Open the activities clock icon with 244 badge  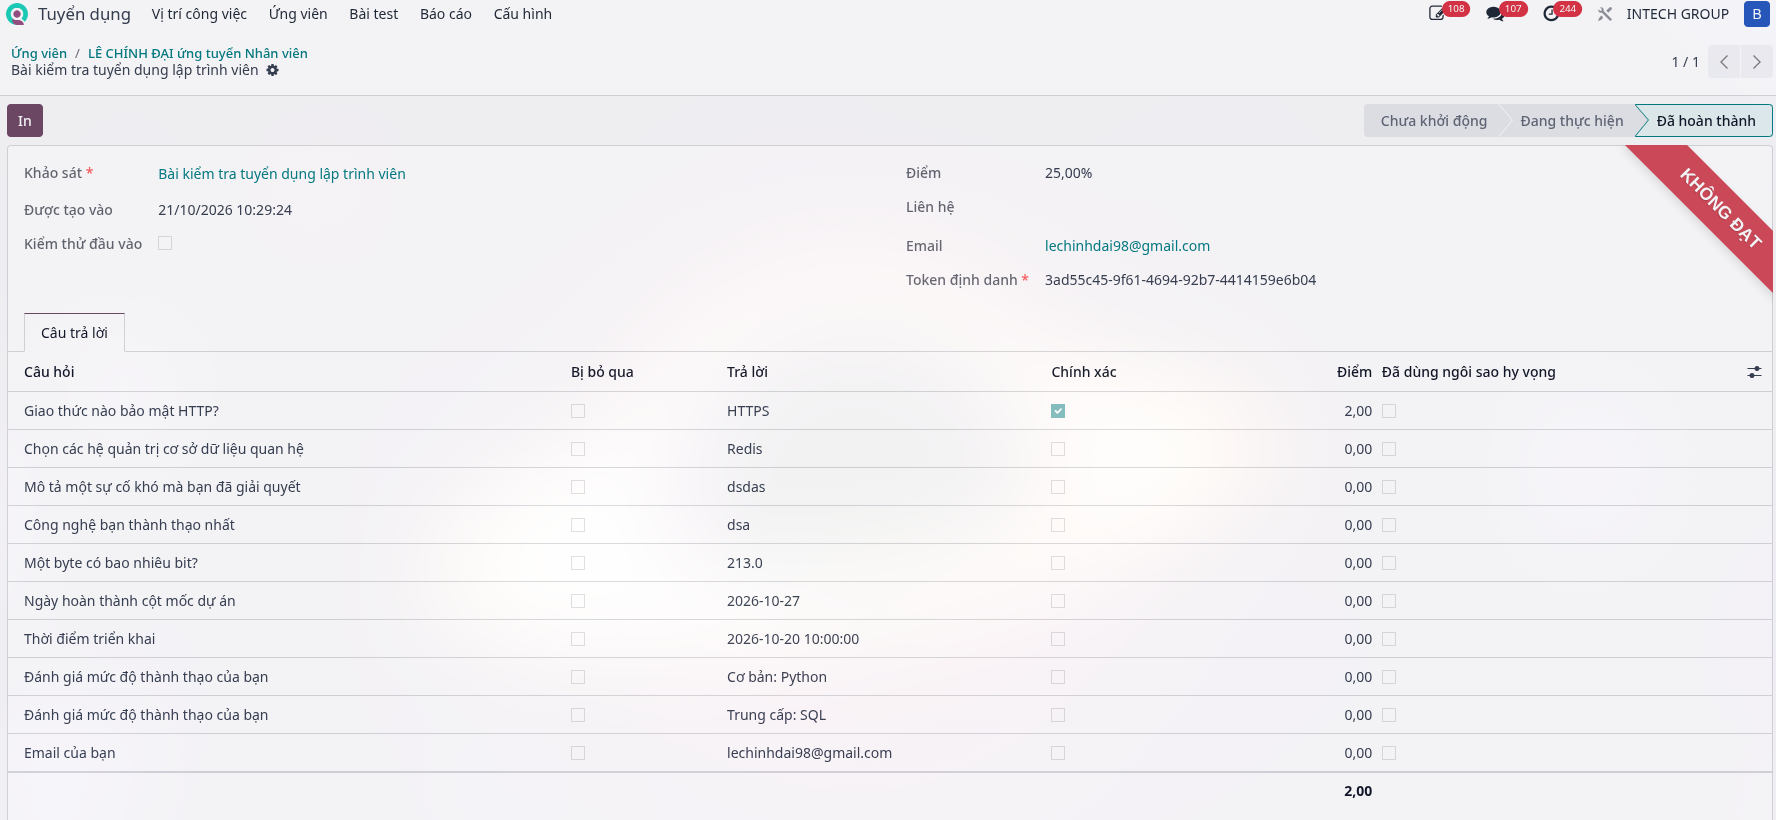coord(1551,14)
